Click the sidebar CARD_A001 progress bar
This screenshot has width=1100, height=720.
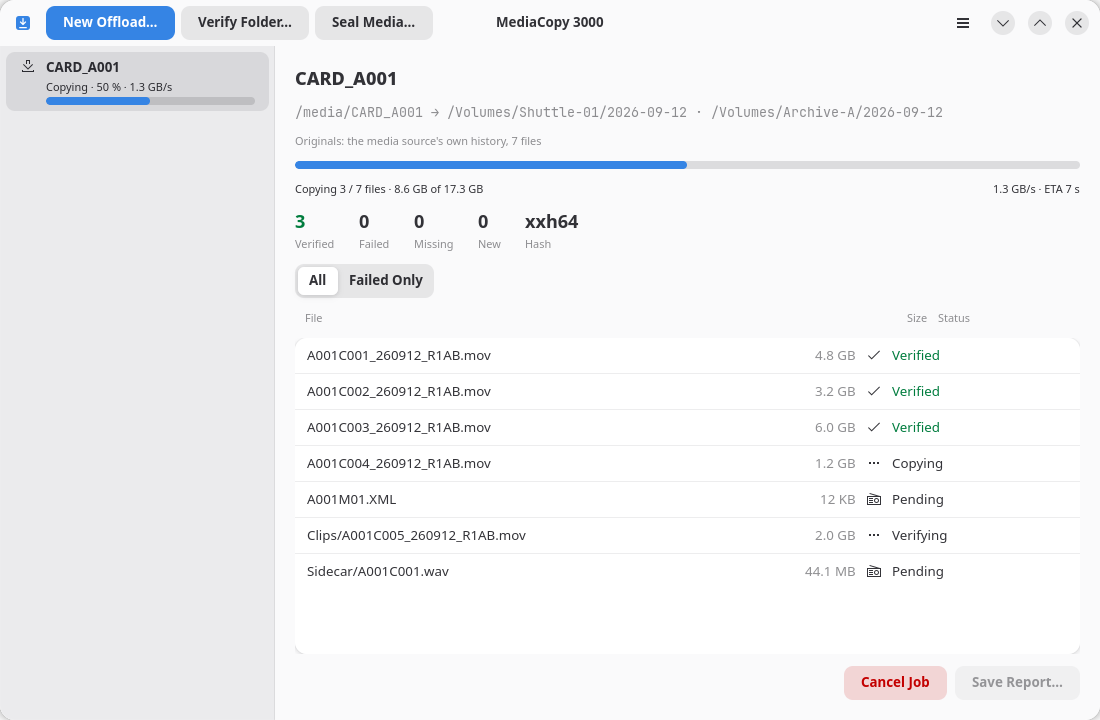(x=150, y=101)
